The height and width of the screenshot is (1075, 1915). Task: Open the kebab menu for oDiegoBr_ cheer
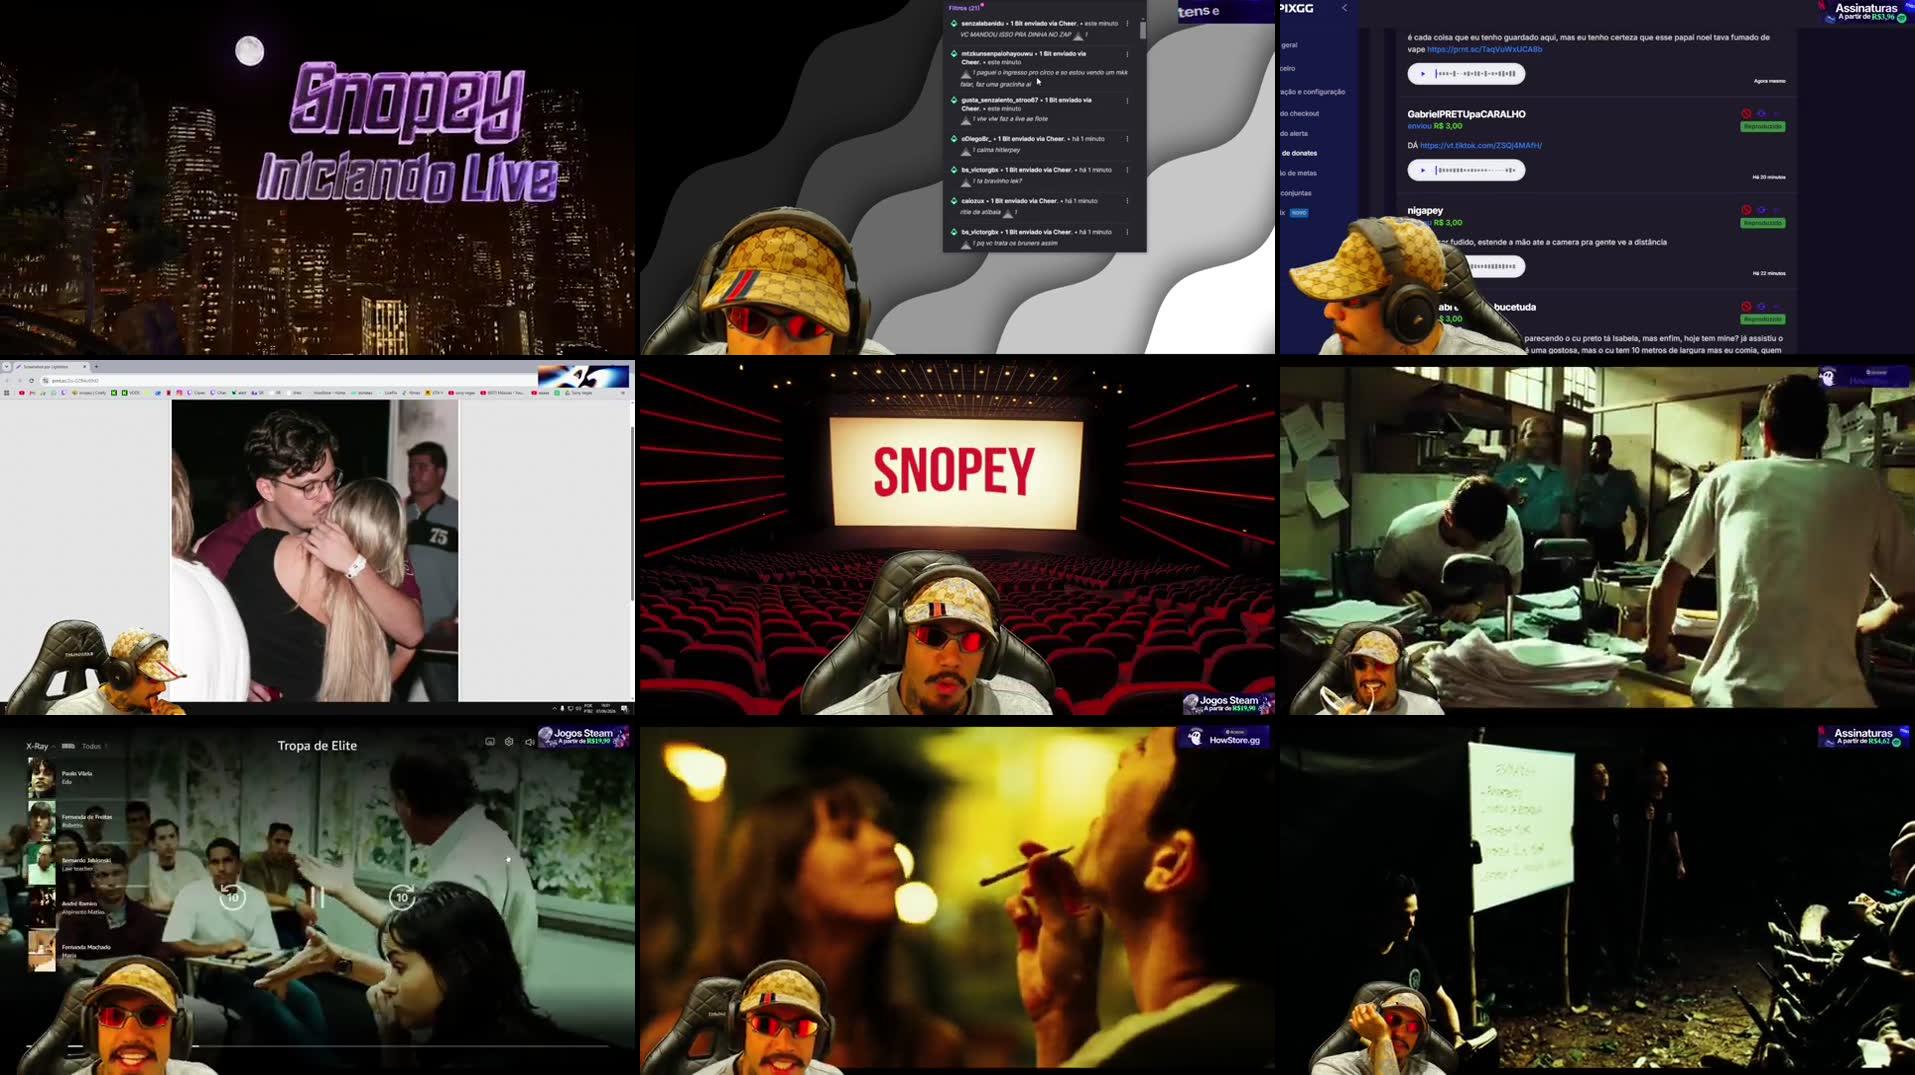click(1127, 139)
